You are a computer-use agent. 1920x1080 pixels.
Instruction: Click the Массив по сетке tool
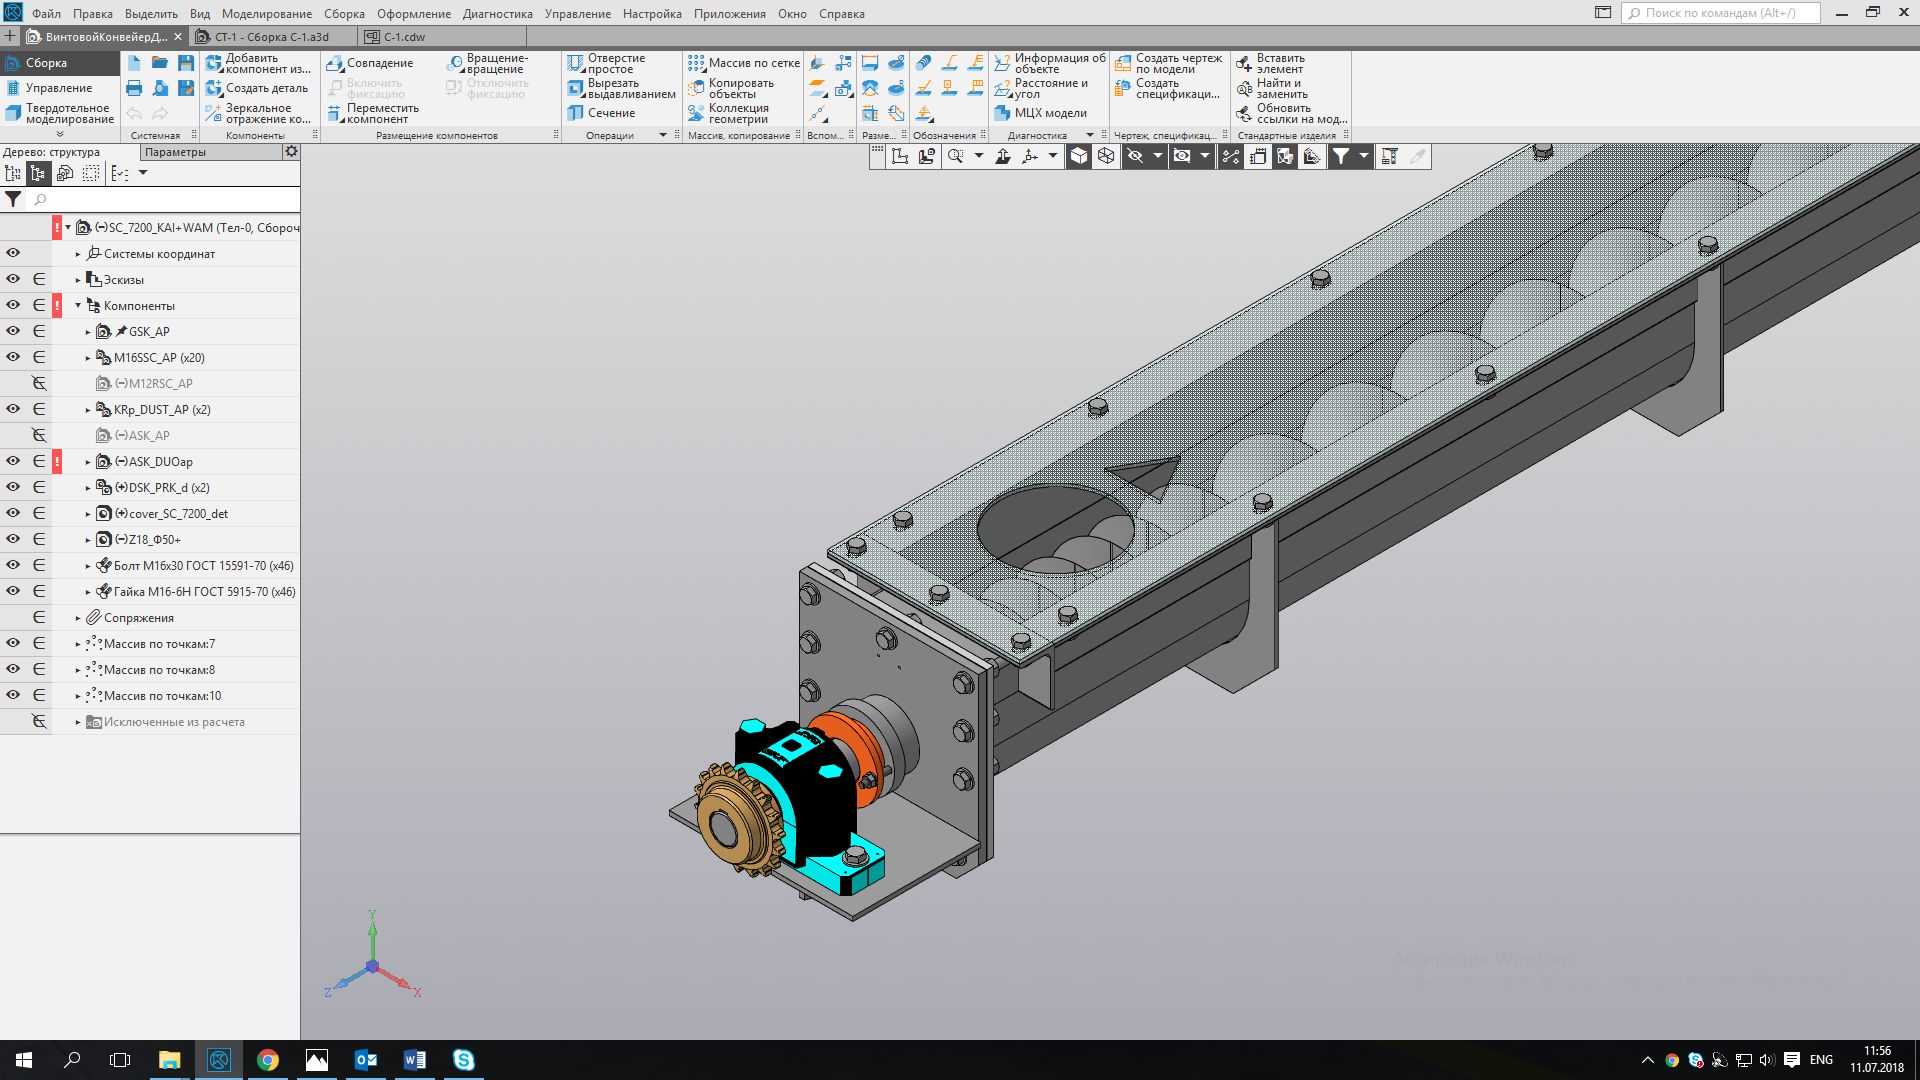[x=743, y=63]
